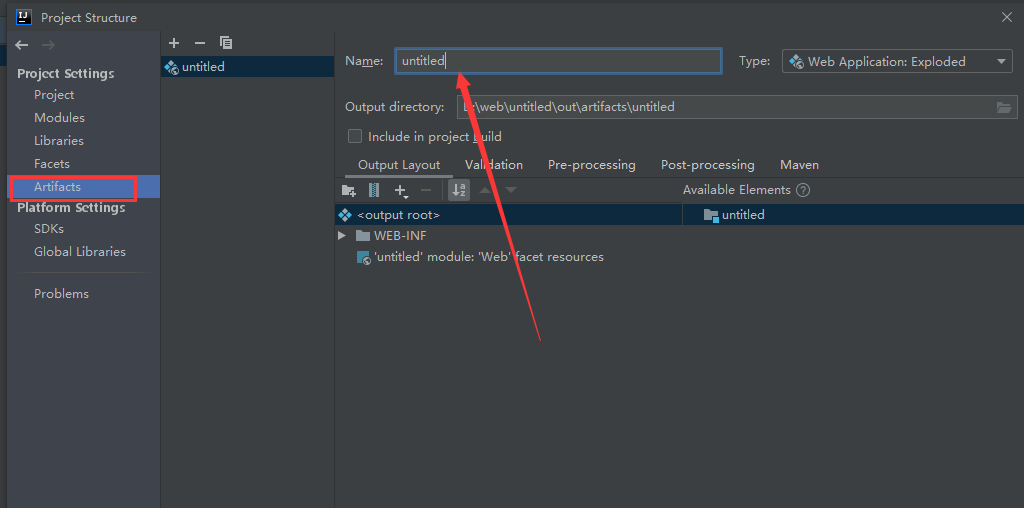The width and height of the screenshot is (1024, 508).
Task: Select untitled under Available Elements
Action: [x=734, y=215]
